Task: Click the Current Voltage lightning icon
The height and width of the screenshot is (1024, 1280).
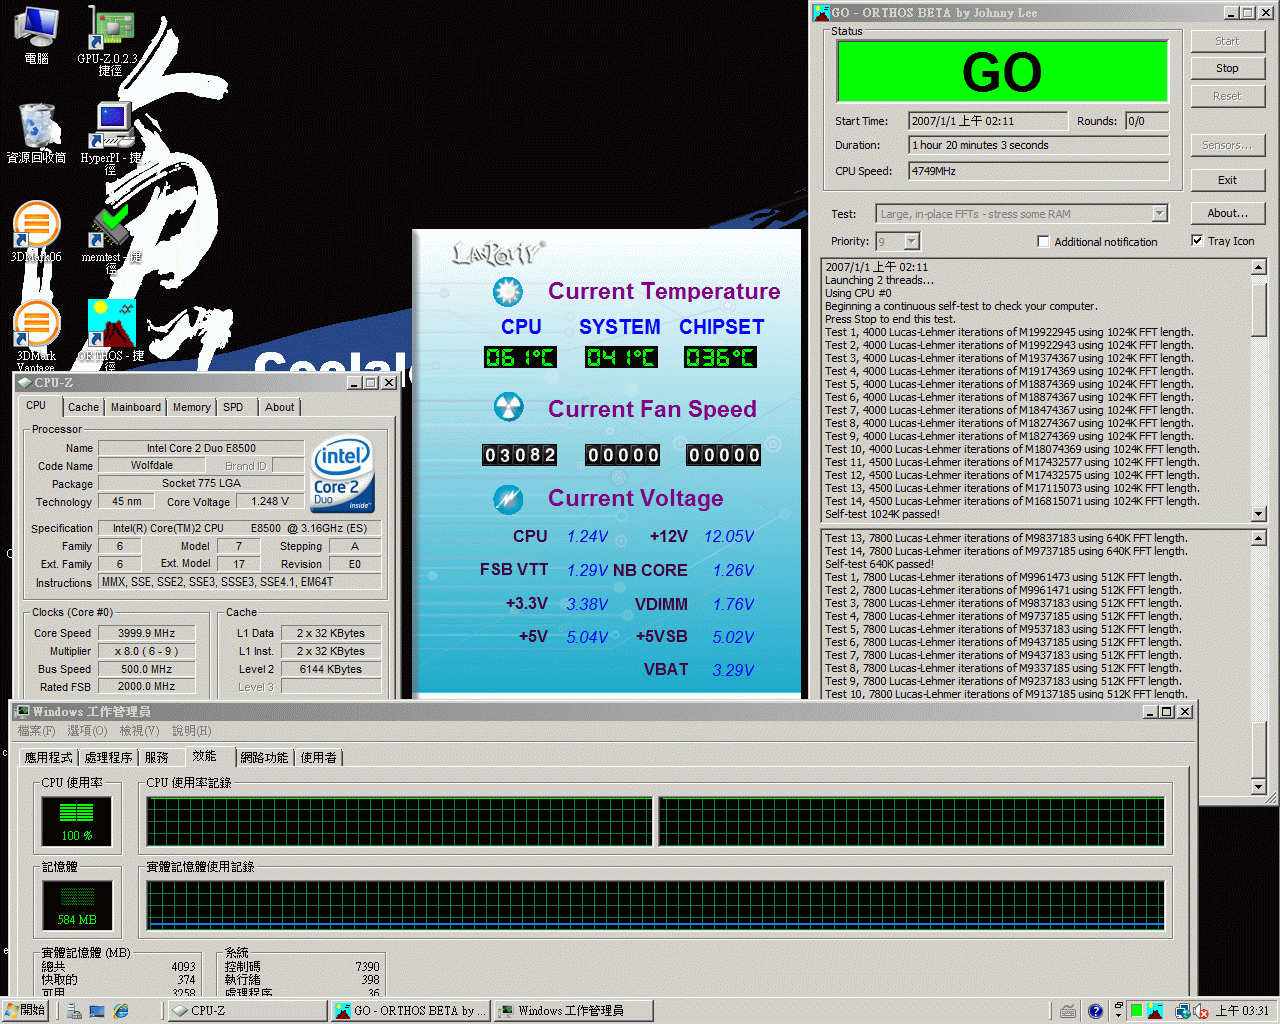Action: click(x=508, y=498)
